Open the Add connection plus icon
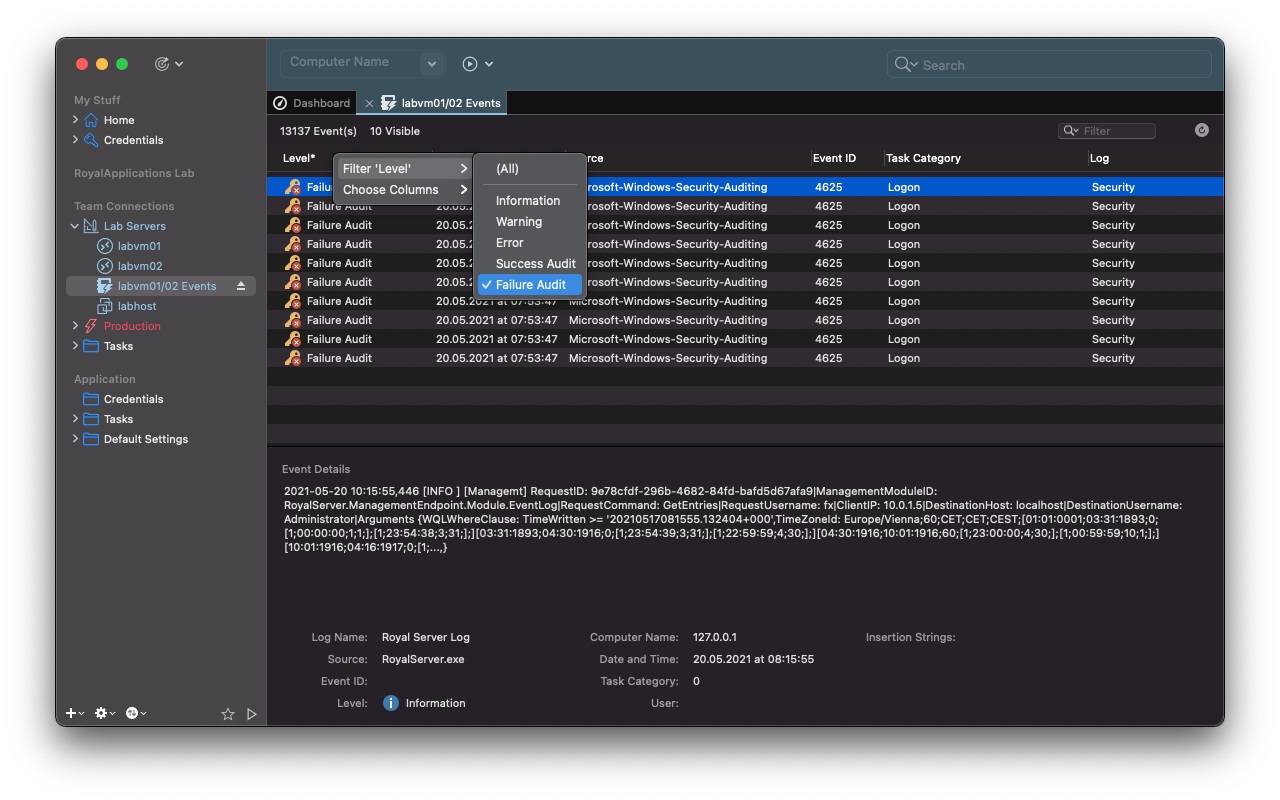Viewport: 1280px width, 800px height. tap(70, 713)
